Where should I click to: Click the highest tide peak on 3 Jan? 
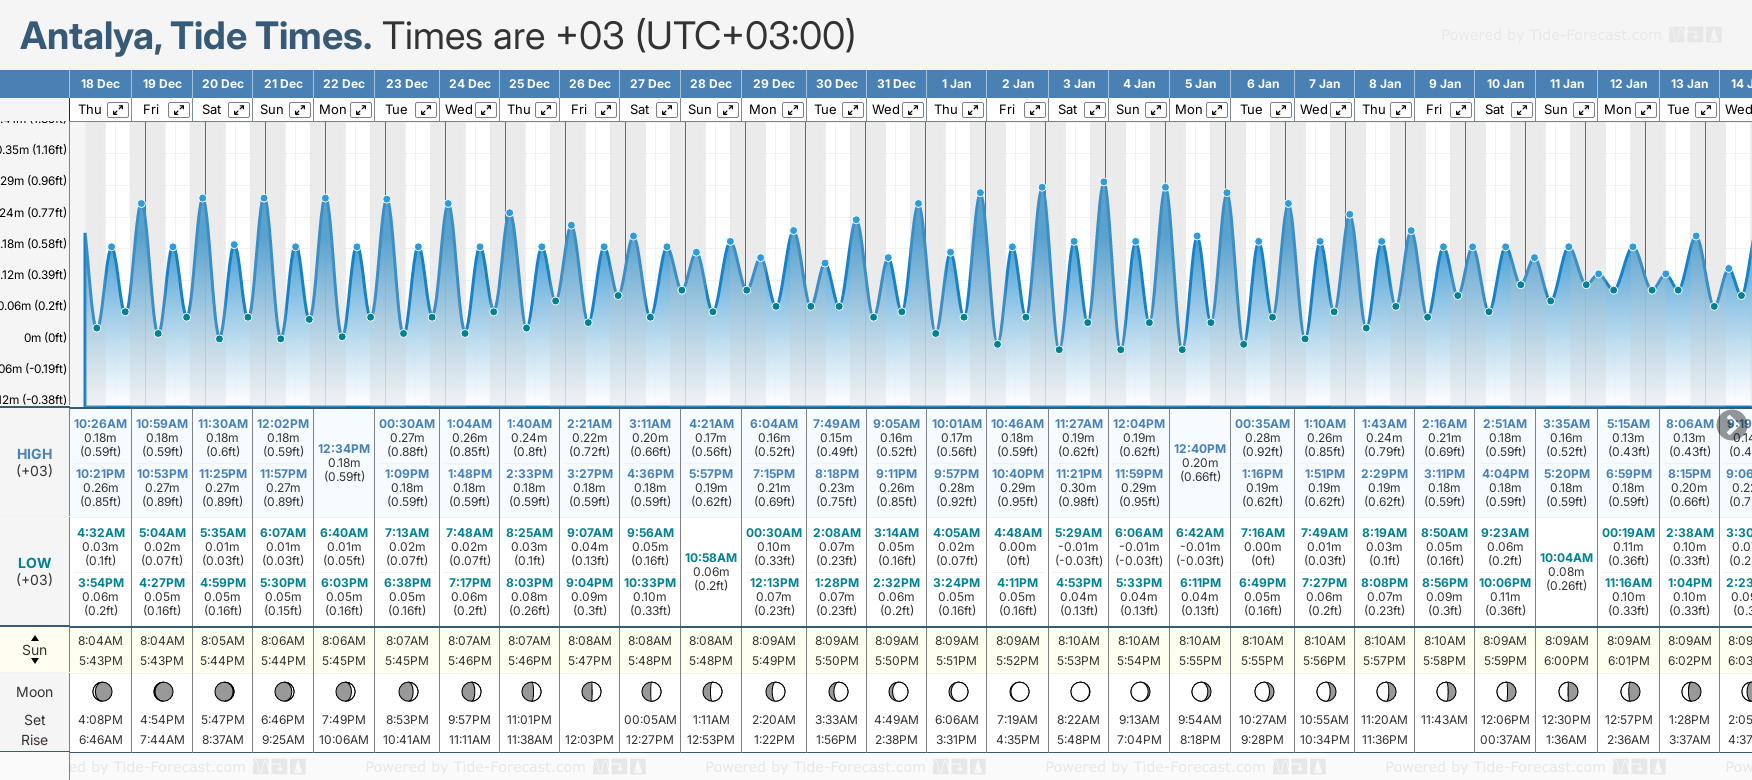tap(1104, 183)
